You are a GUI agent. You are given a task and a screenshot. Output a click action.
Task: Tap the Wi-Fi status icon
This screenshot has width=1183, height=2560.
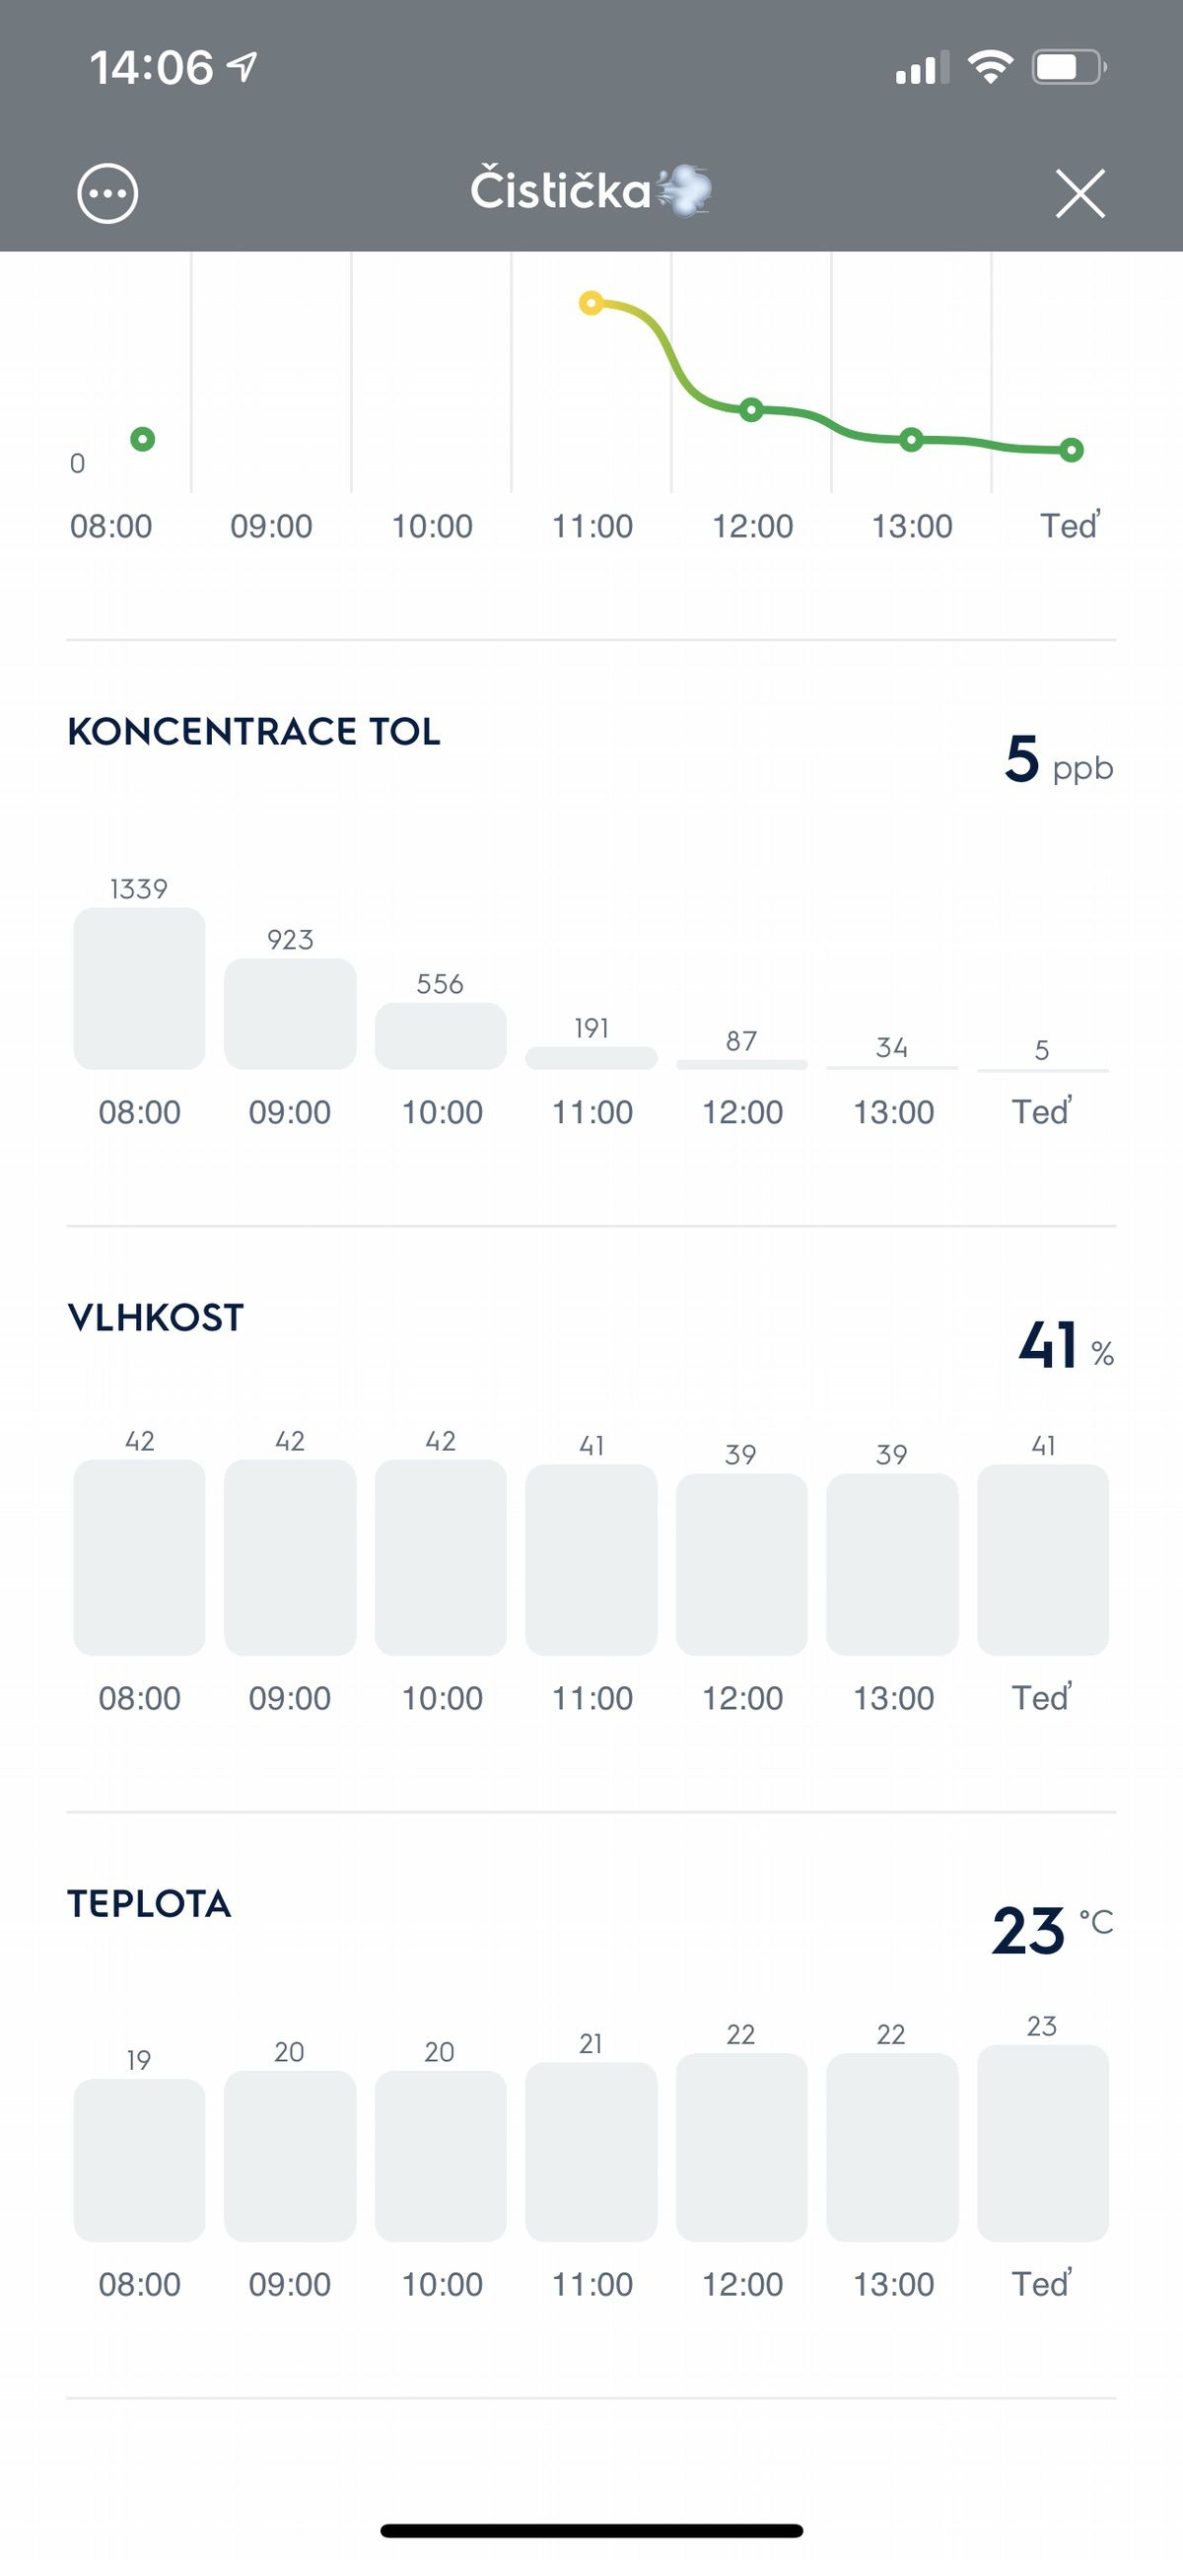tap(990, 68)
